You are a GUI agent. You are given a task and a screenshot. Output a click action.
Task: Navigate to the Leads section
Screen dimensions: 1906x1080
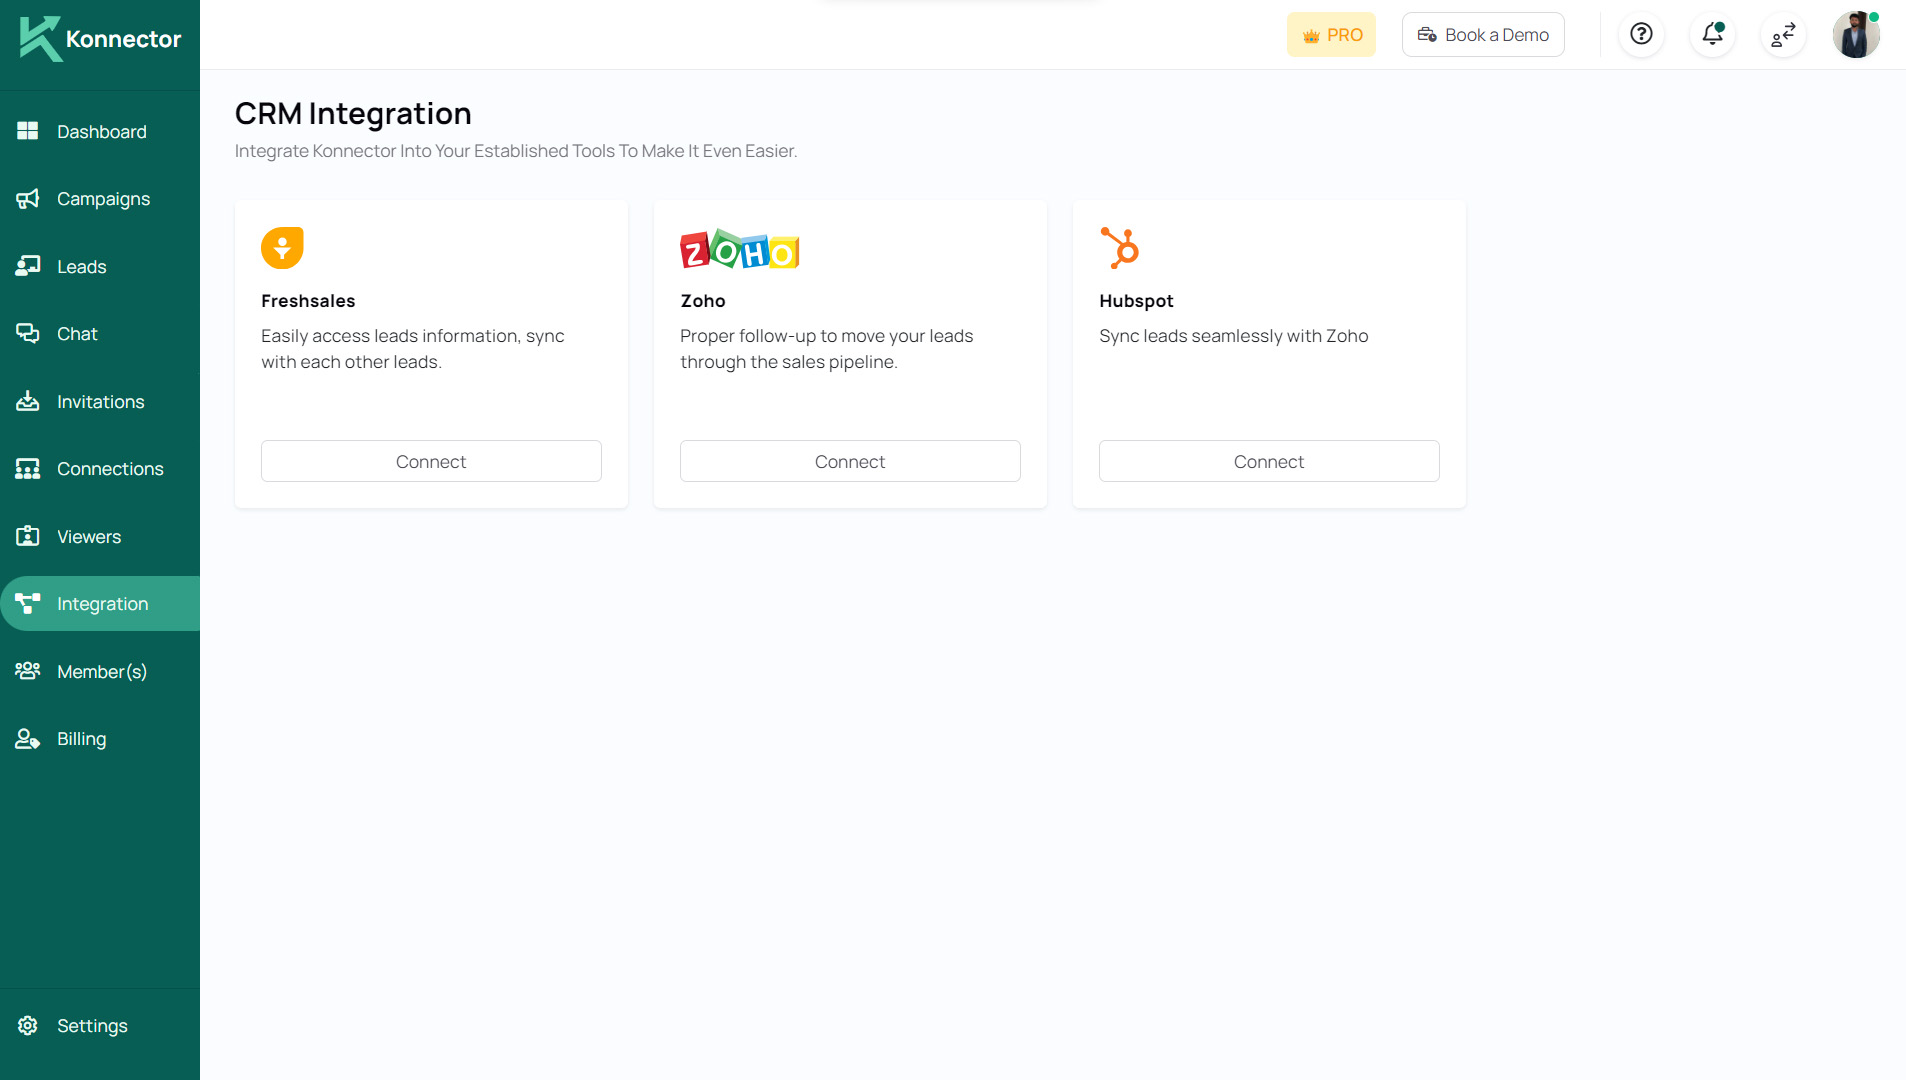[81, 267]
